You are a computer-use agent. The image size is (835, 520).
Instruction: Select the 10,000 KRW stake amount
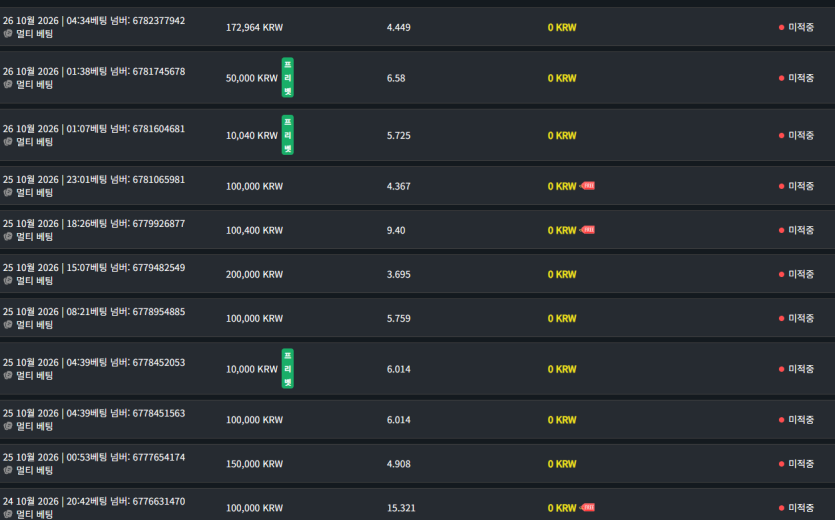(x=252, y=369)
